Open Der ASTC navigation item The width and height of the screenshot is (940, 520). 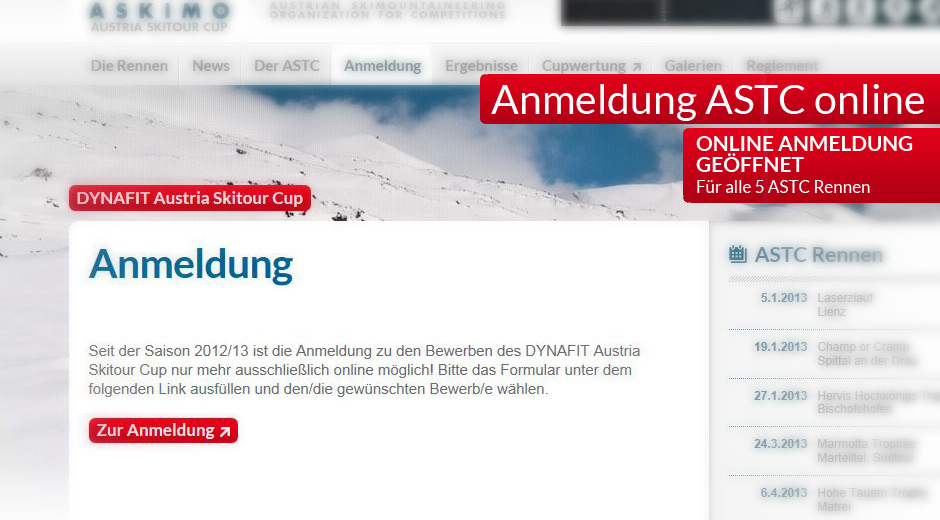(287, 66)
